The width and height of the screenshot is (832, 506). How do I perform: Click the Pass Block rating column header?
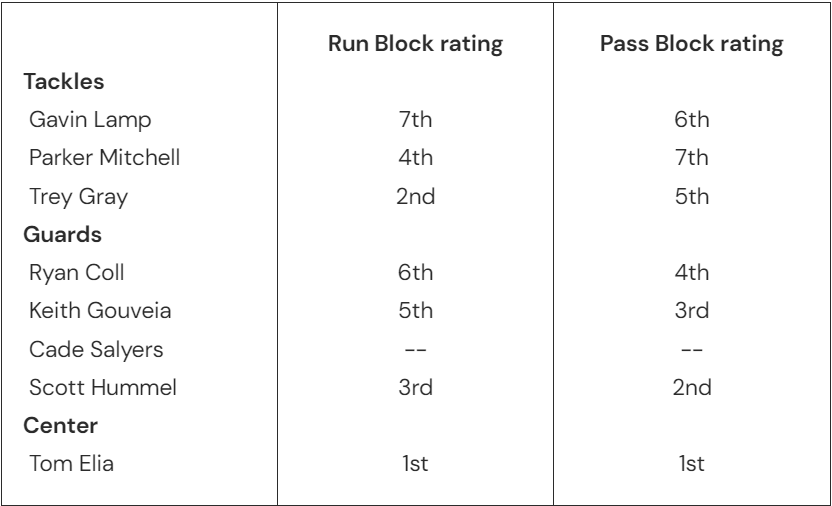tap(691, 45)
